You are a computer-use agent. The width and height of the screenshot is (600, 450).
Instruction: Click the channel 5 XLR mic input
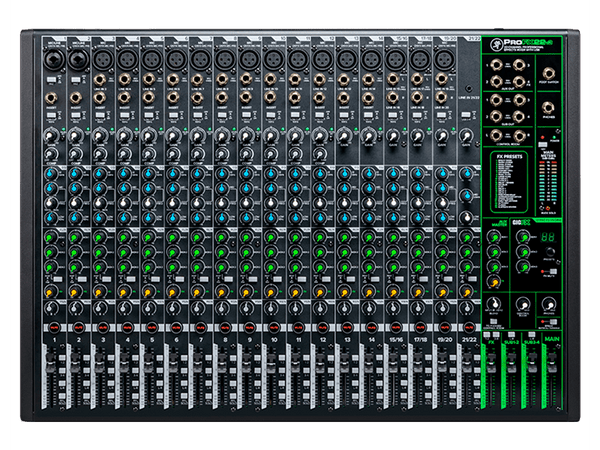tap(150, 61)
